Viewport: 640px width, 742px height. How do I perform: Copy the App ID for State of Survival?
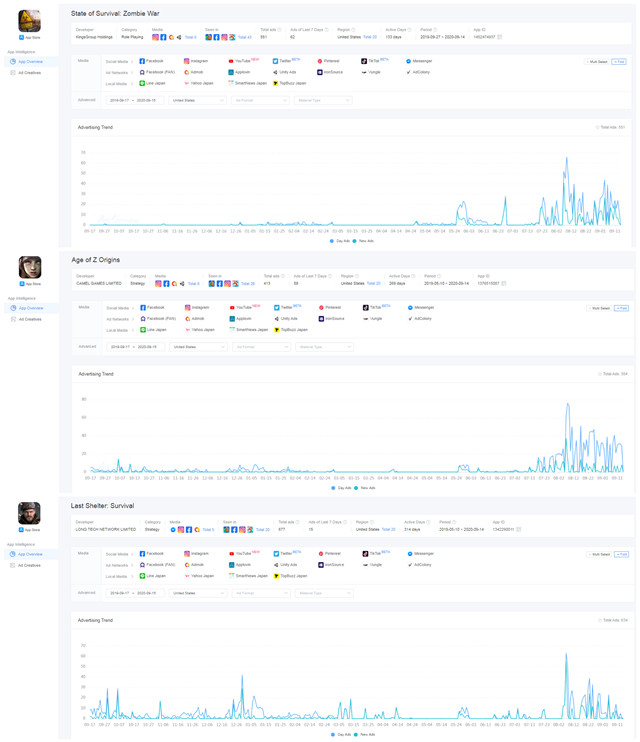click(500, 37)
